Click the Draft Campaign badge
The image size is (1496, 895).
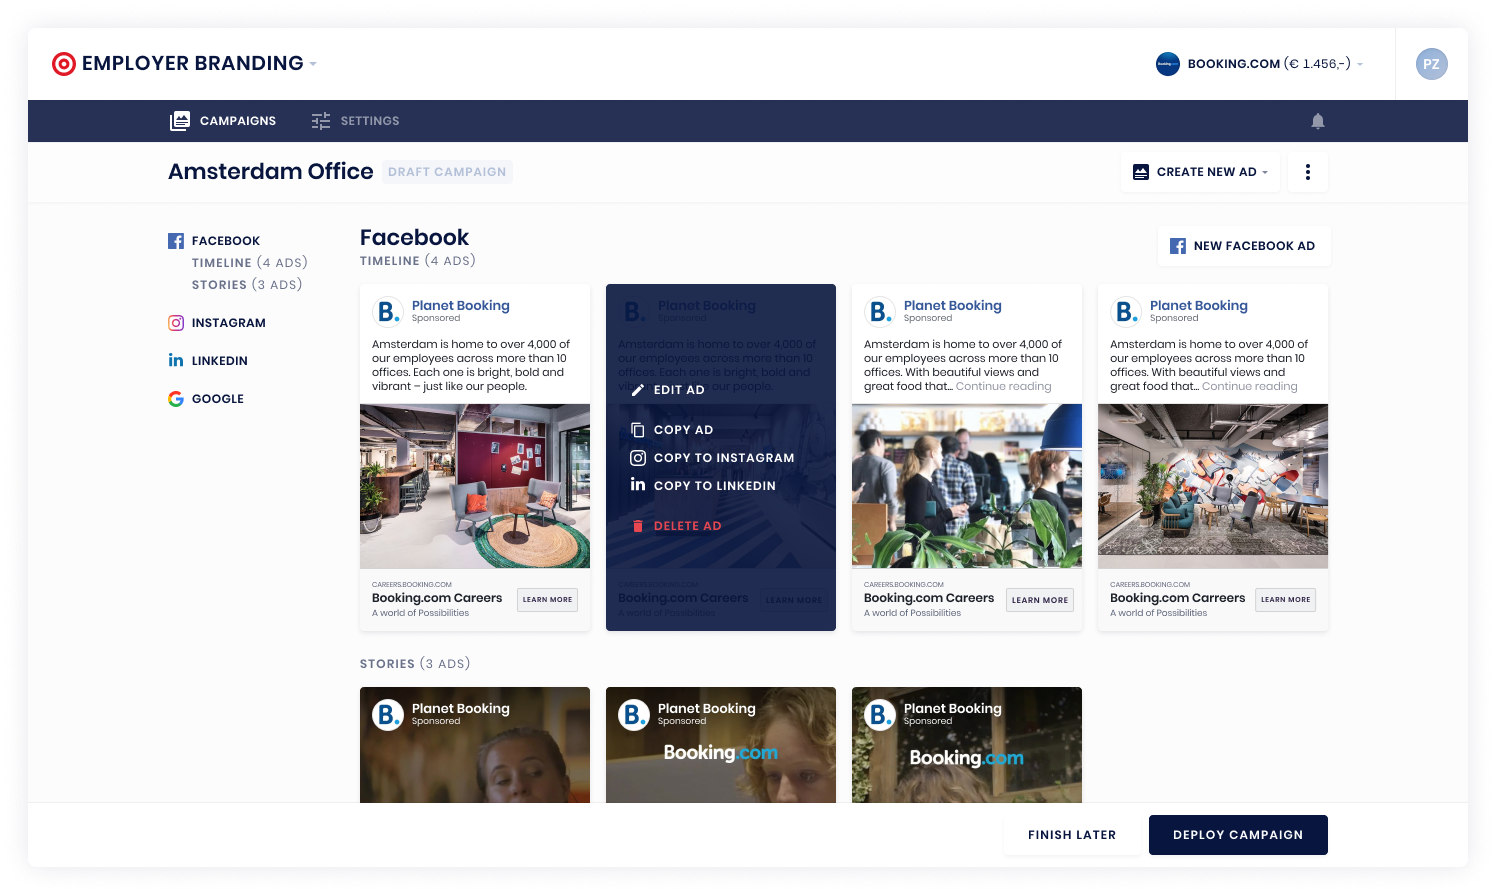pos(447,172)
